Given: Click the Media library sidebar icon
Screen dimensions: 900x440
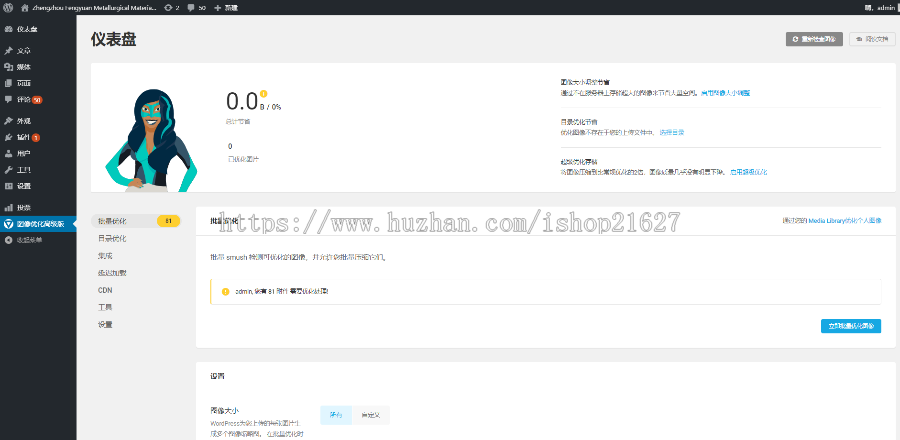Looking at the screenshot, I should tap(9, 67).
